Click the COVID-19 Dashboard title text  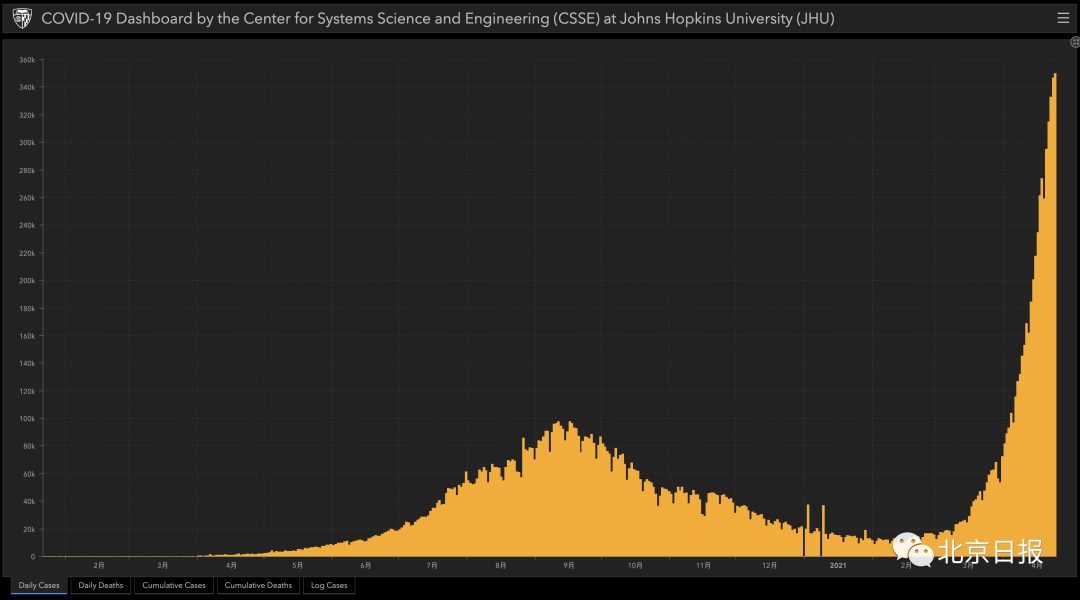click(438, 18)
